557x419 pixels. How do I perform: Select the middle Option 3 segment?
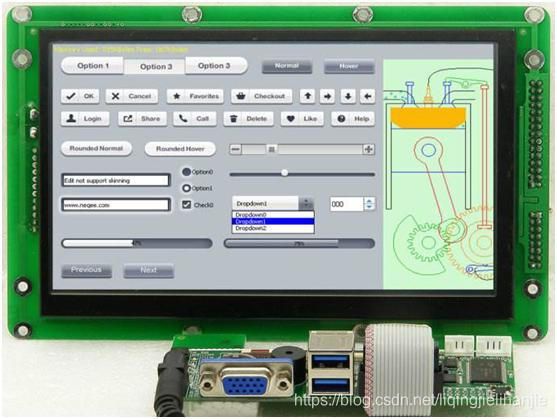tap(155, 67)
